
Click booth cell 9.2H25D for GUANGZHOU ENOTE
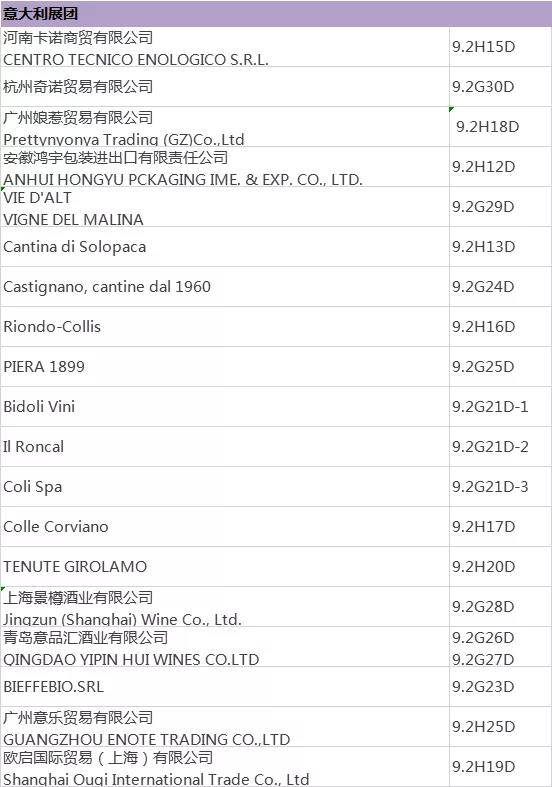click(500, 726)
